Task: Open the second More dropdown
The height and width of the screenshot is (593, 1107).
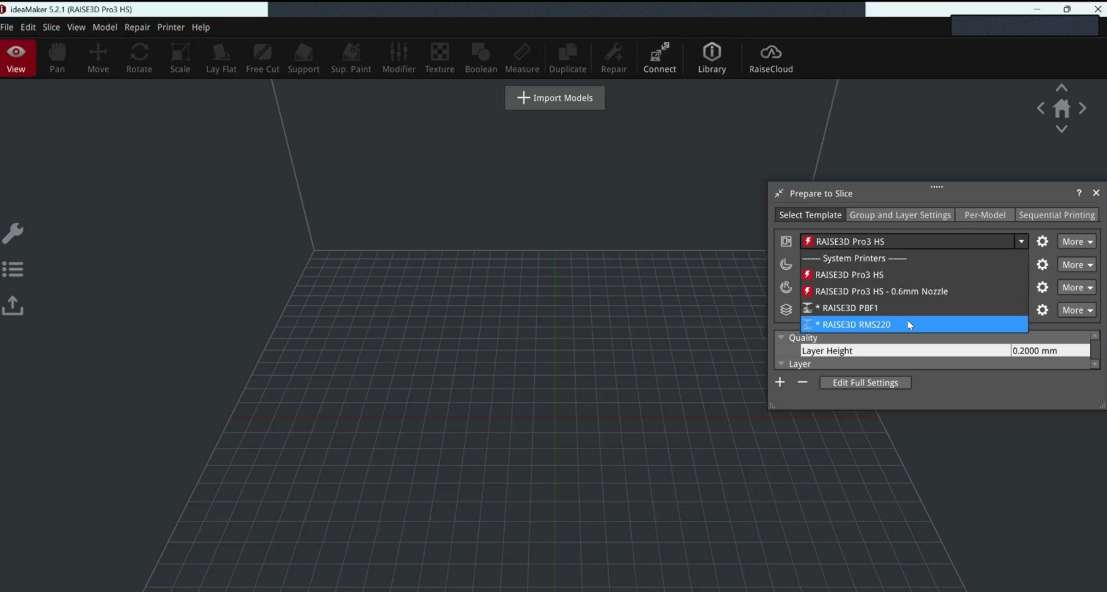Action: point(1077,265)
